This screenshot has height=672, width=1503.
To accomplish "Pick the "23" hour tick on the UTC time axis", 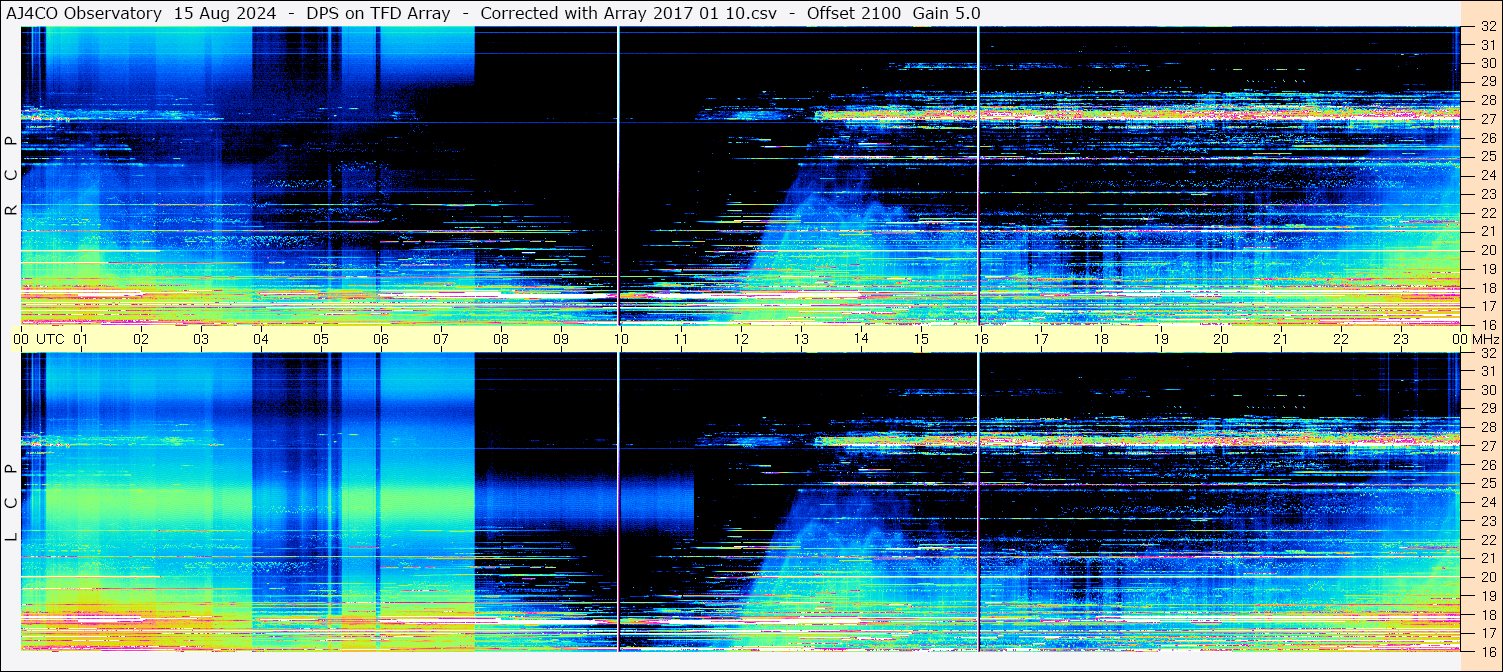I will [x=1401, y=339].
